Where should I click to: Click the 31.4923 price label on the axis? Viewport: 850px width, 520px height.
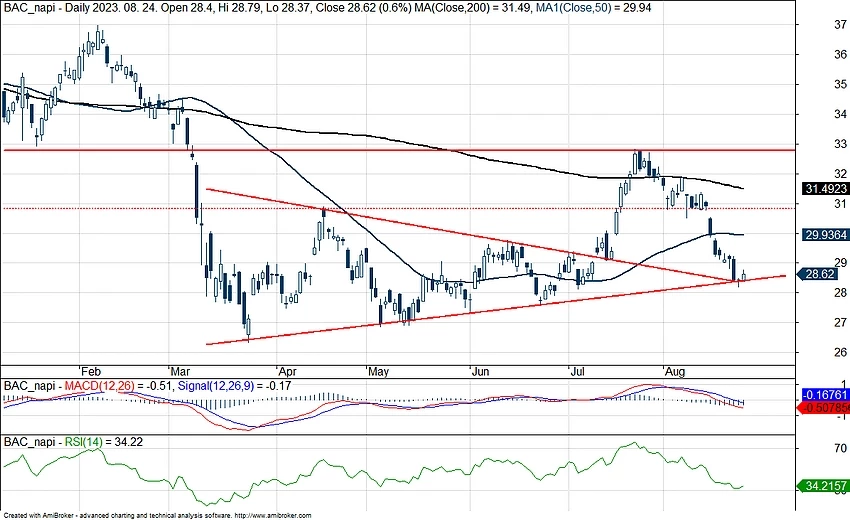coord(826,189)
